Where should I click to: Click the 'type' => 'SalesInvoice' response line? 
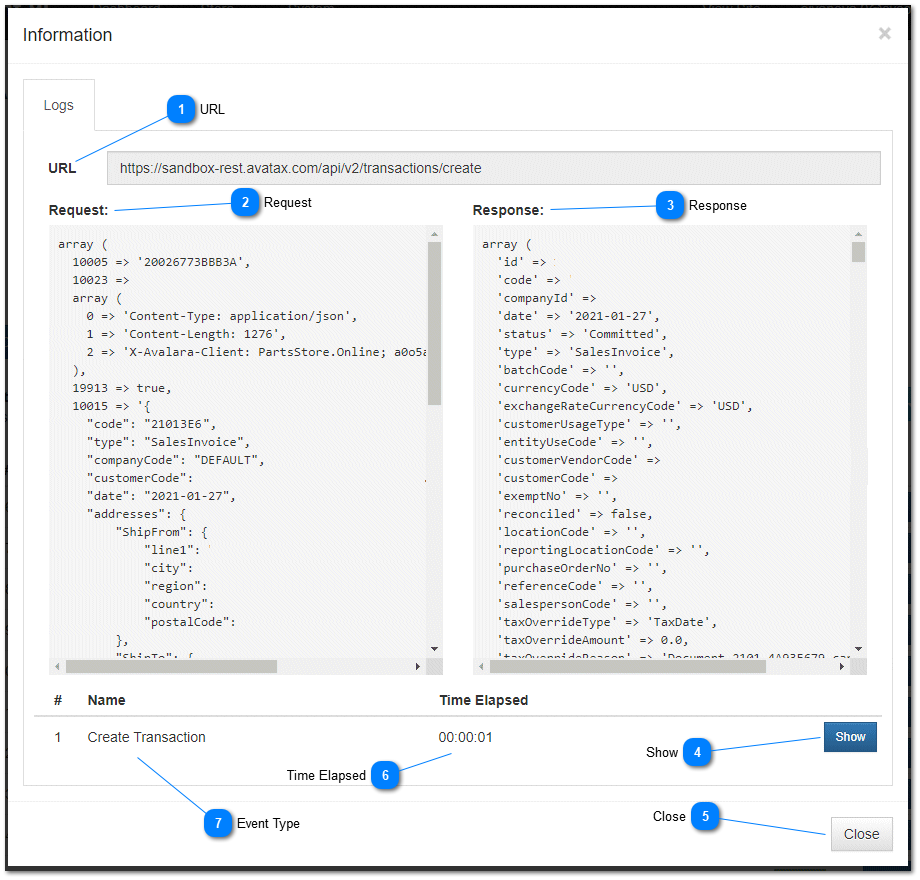pyautogui.click(x=586, y=351)
